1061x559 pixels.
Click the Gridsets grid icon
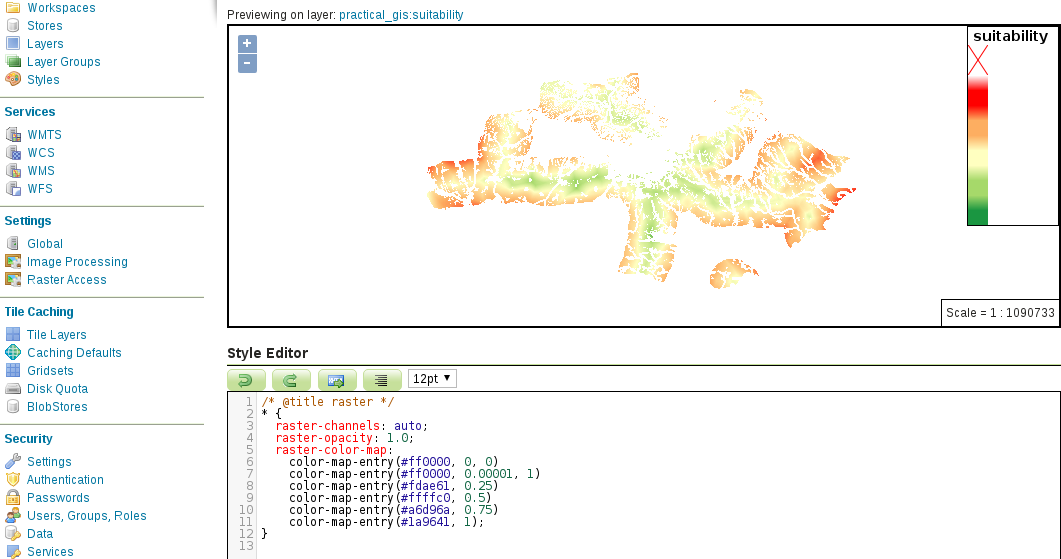13,371
